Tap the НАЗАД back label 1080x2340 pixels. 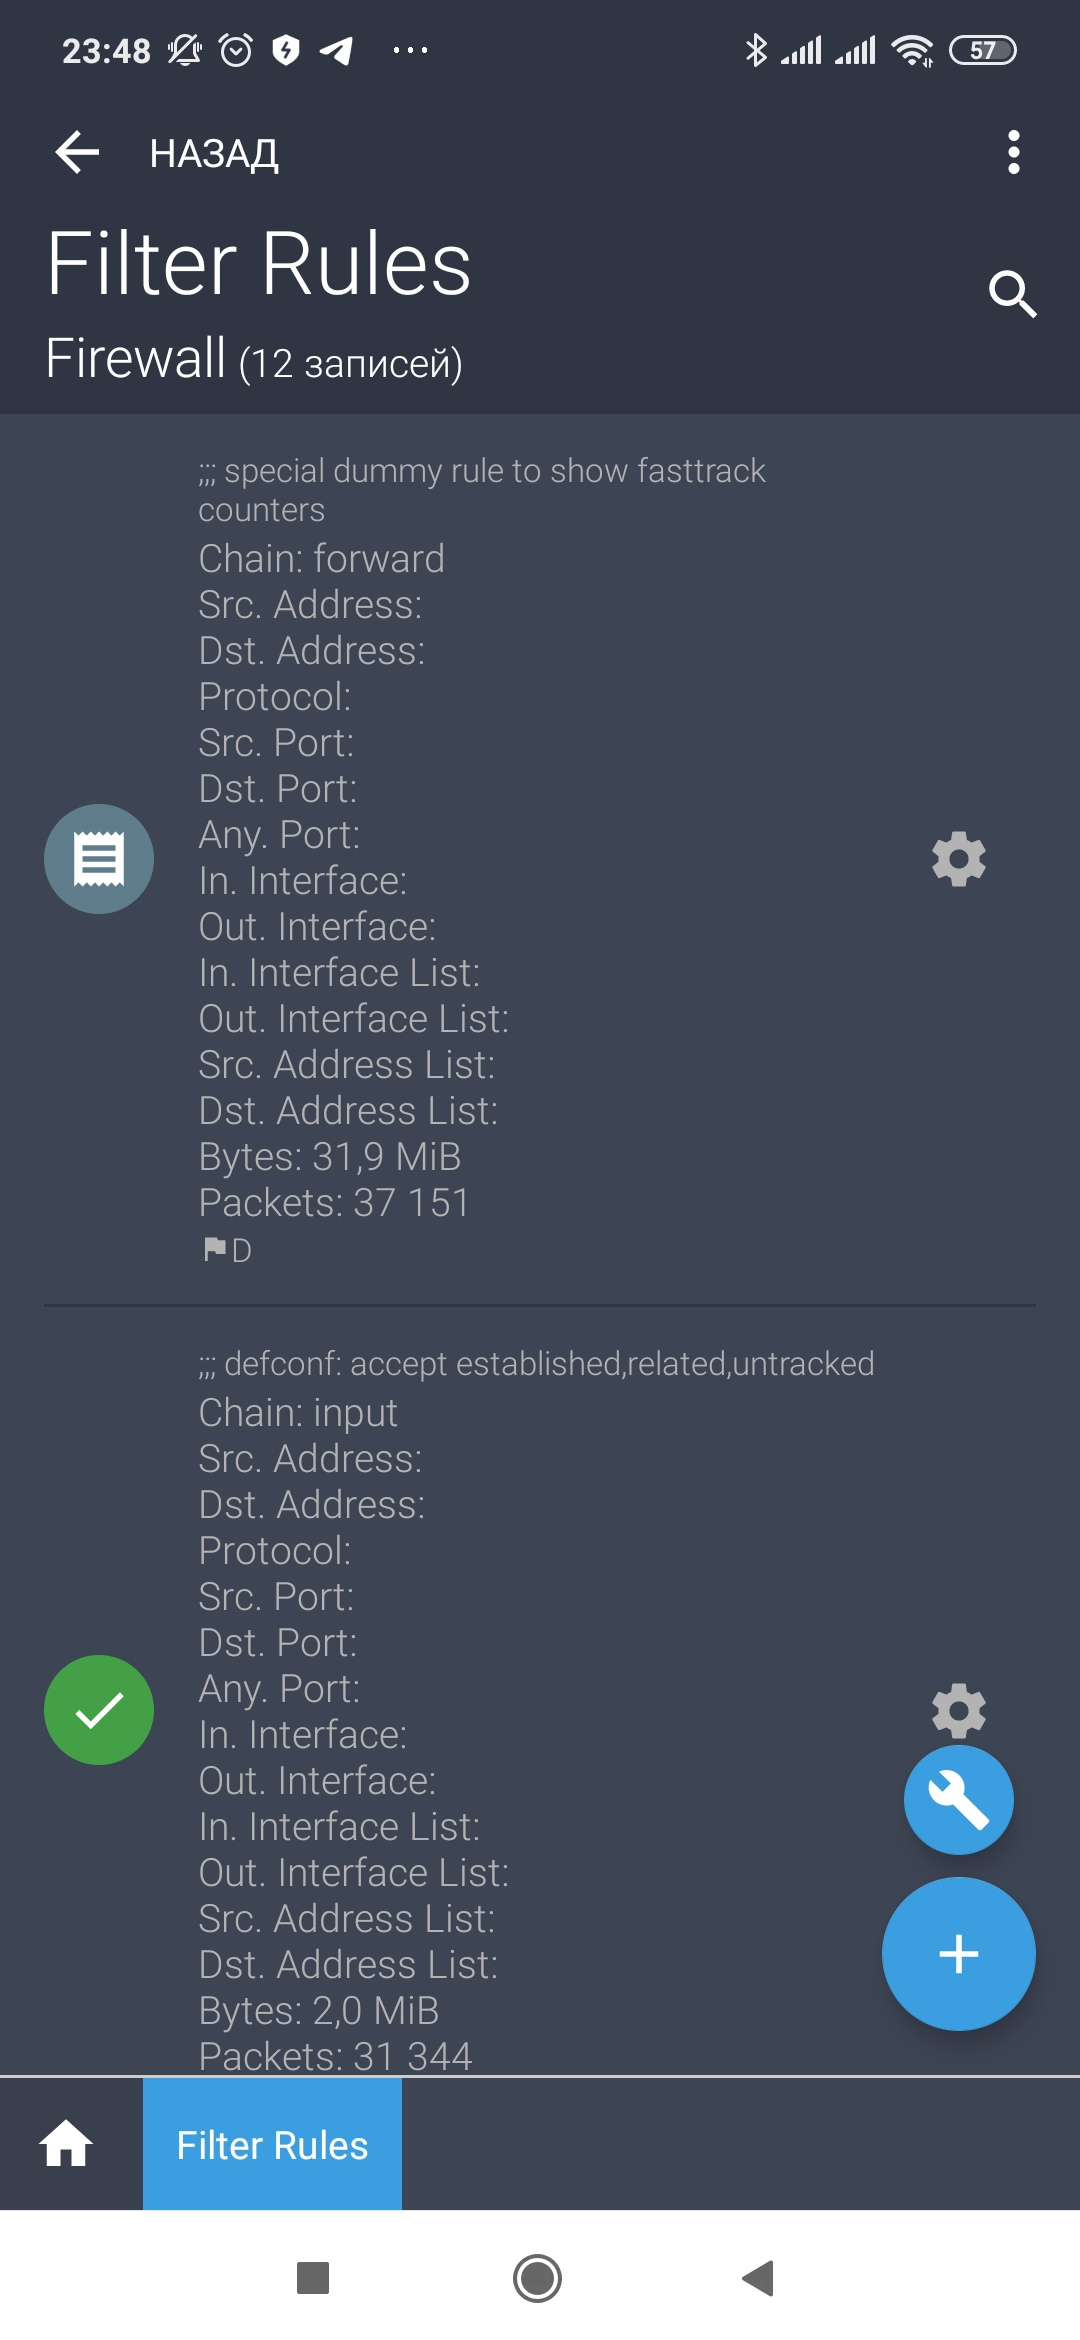214,154
